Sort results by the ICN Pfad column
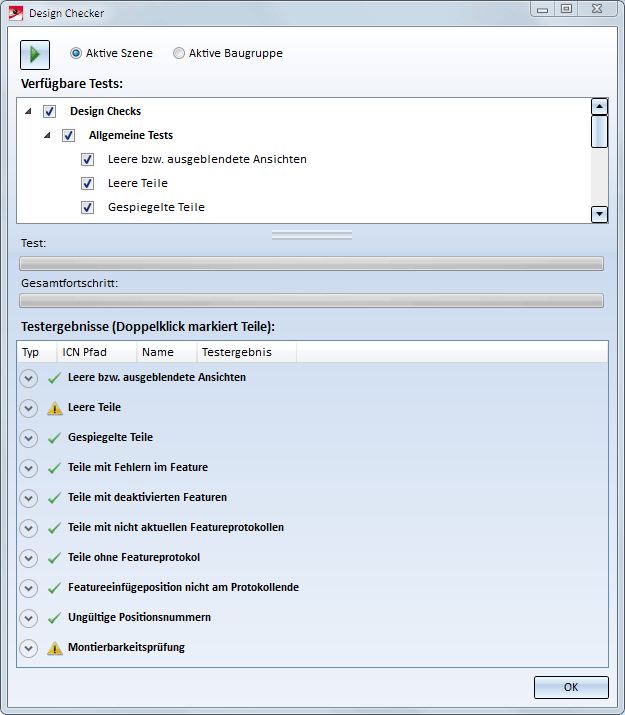625x715 pixels. tap(84, 352)
